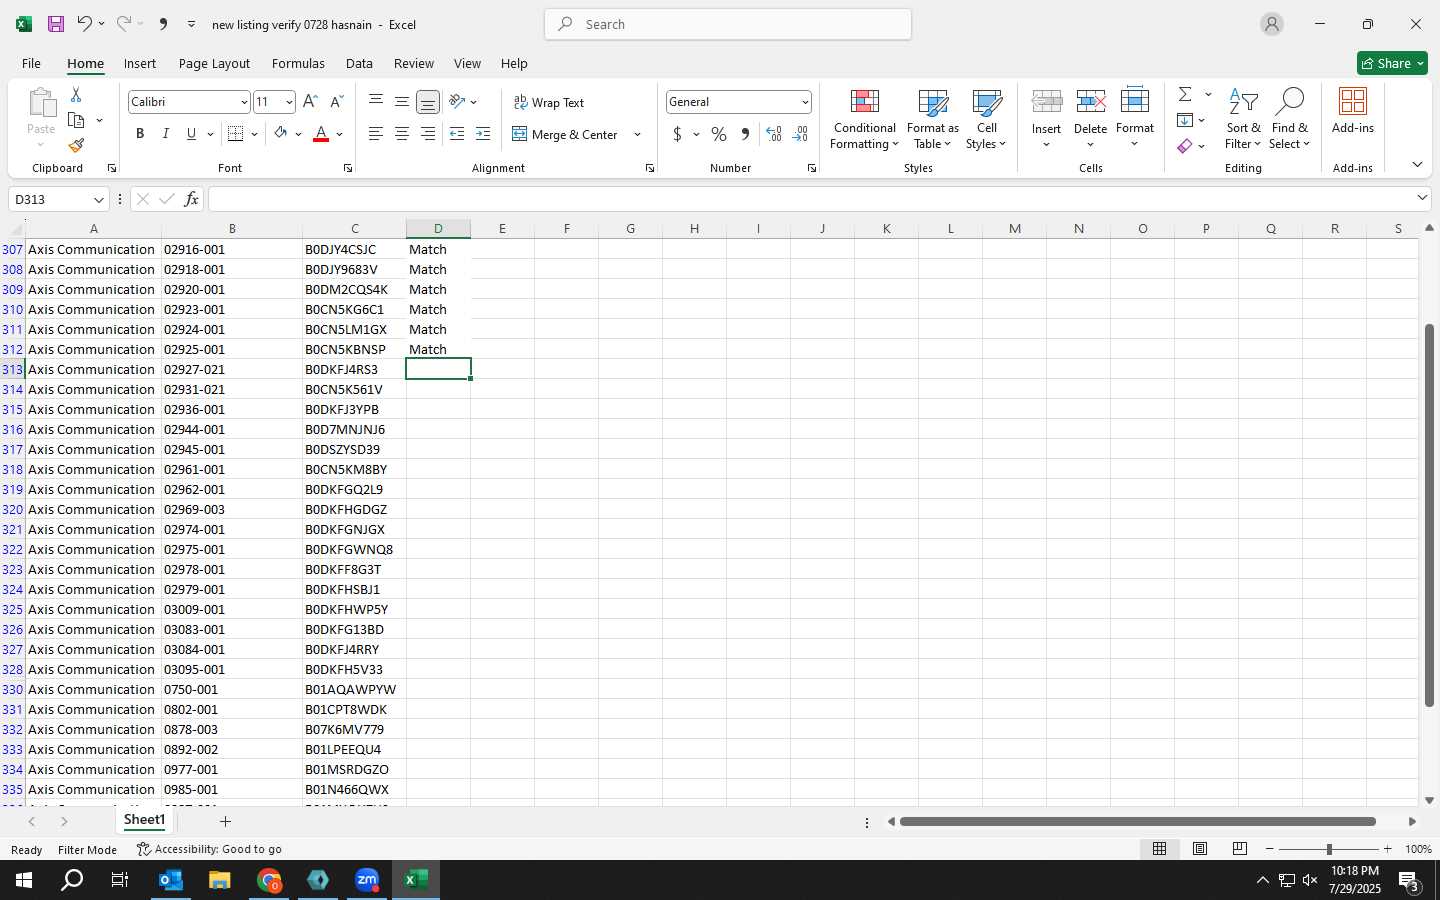The image size is (1440, 900).
Task: Click Accessibility: Good to go status
Action: tap(209, 849)
